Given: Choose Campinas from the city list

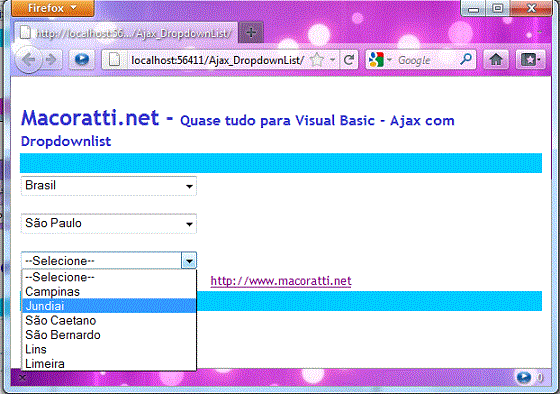Looking at the screenshot, I should pos(109,291).
